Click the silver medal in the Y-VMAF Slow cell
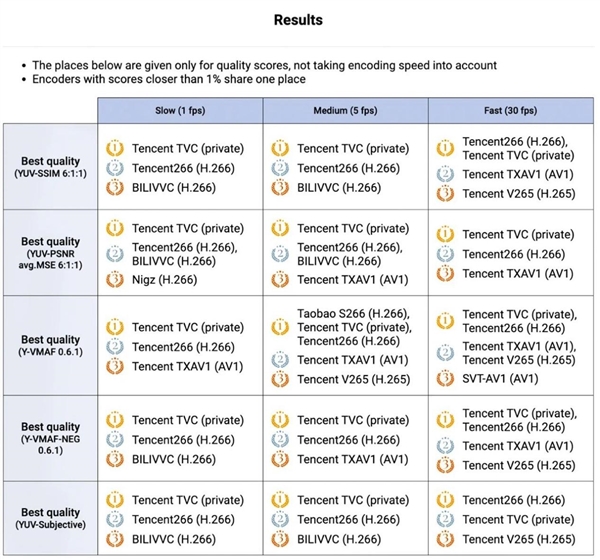Image resolution: width=600 pixels, height=560 pixels. coord(116,347)
